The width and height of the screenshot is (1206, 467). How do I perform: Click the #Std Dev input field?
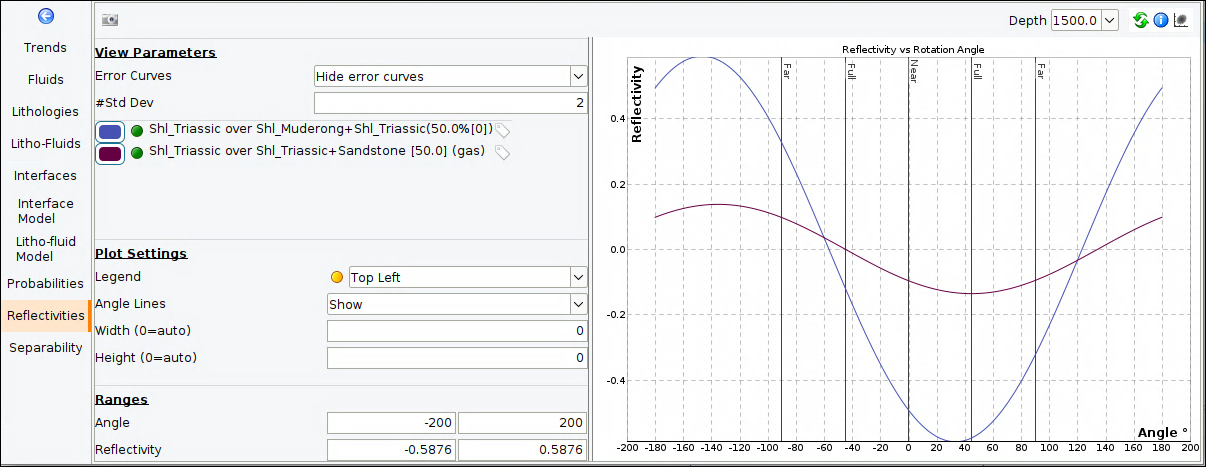click(450, 103)
